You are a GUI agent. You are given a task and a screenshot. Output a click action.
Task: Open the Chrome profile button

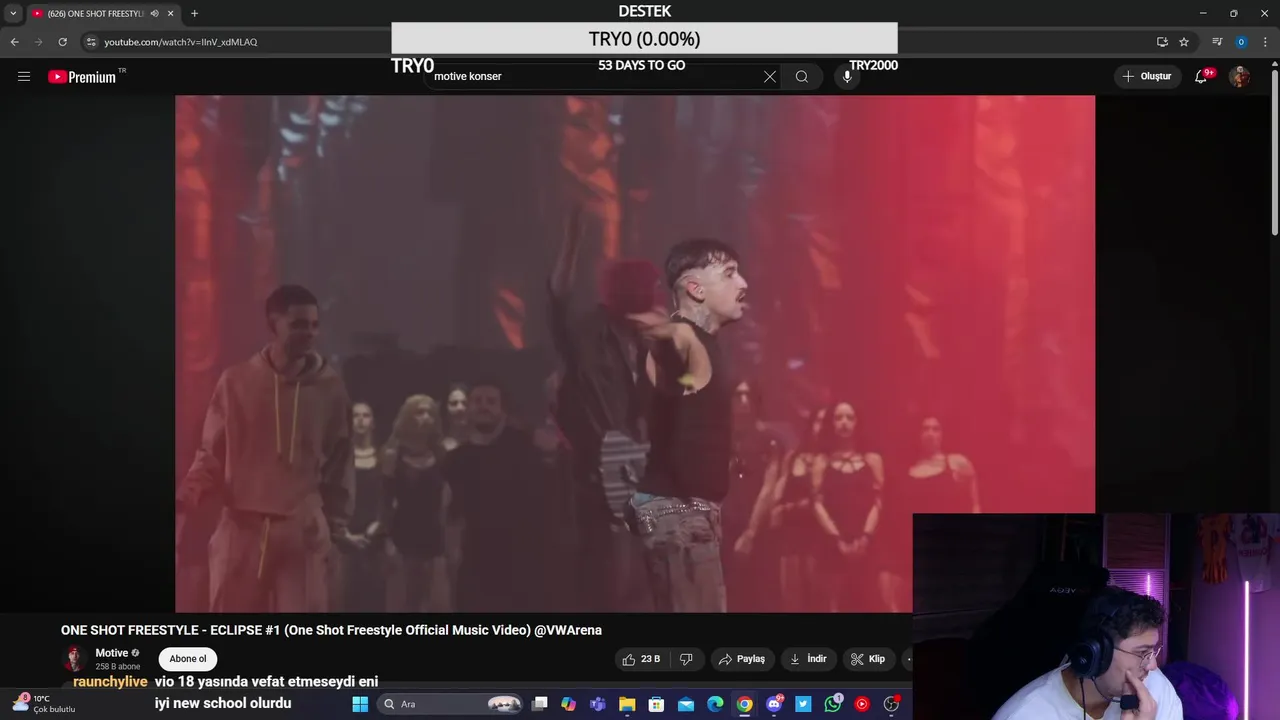1241,42
